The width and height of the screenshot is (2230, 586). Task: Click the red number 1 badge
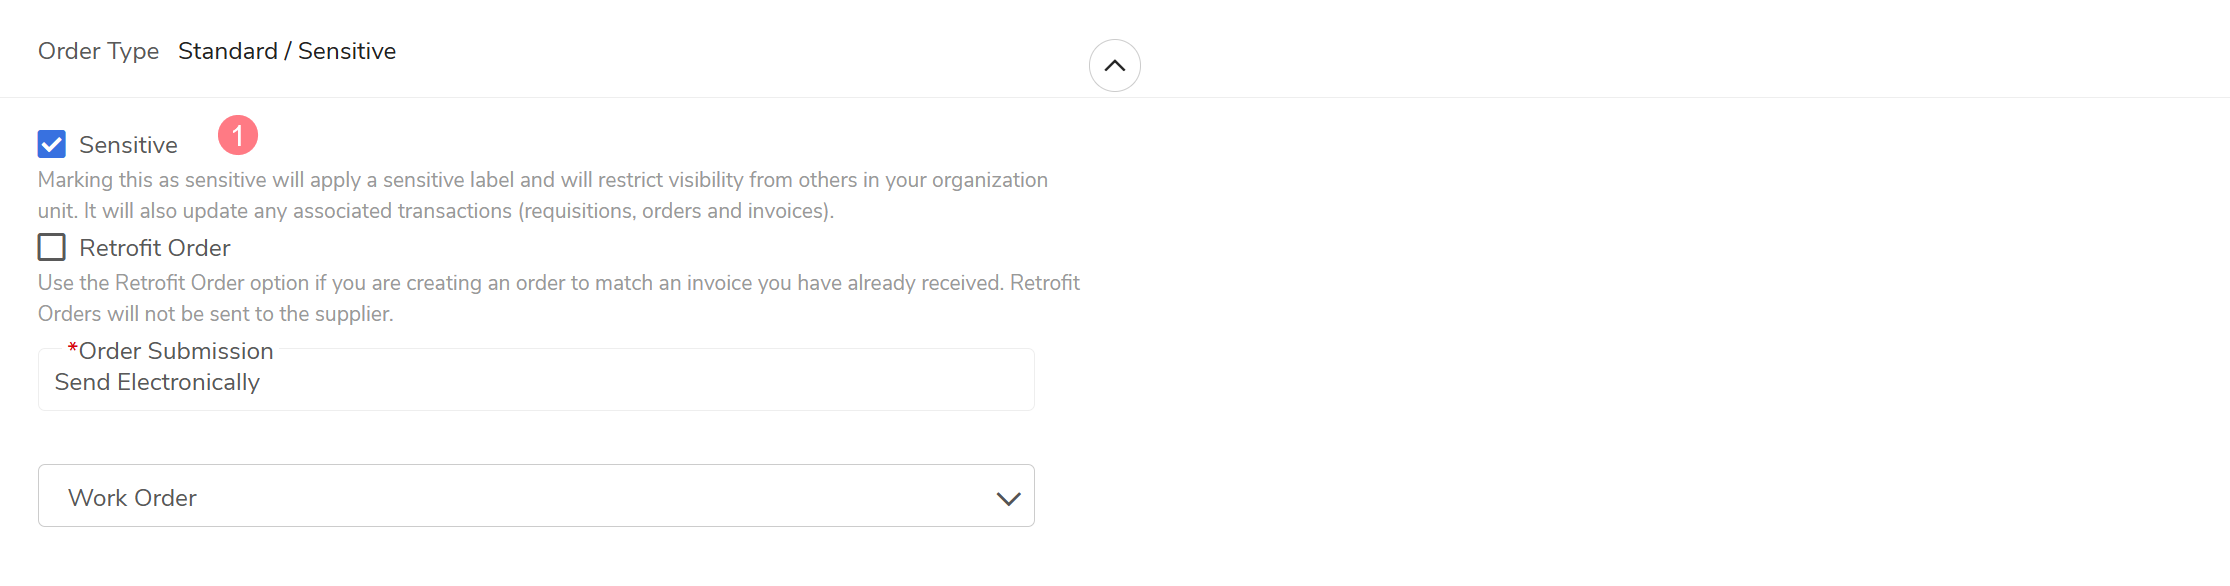pyautogui.click(x=238, y=135)
